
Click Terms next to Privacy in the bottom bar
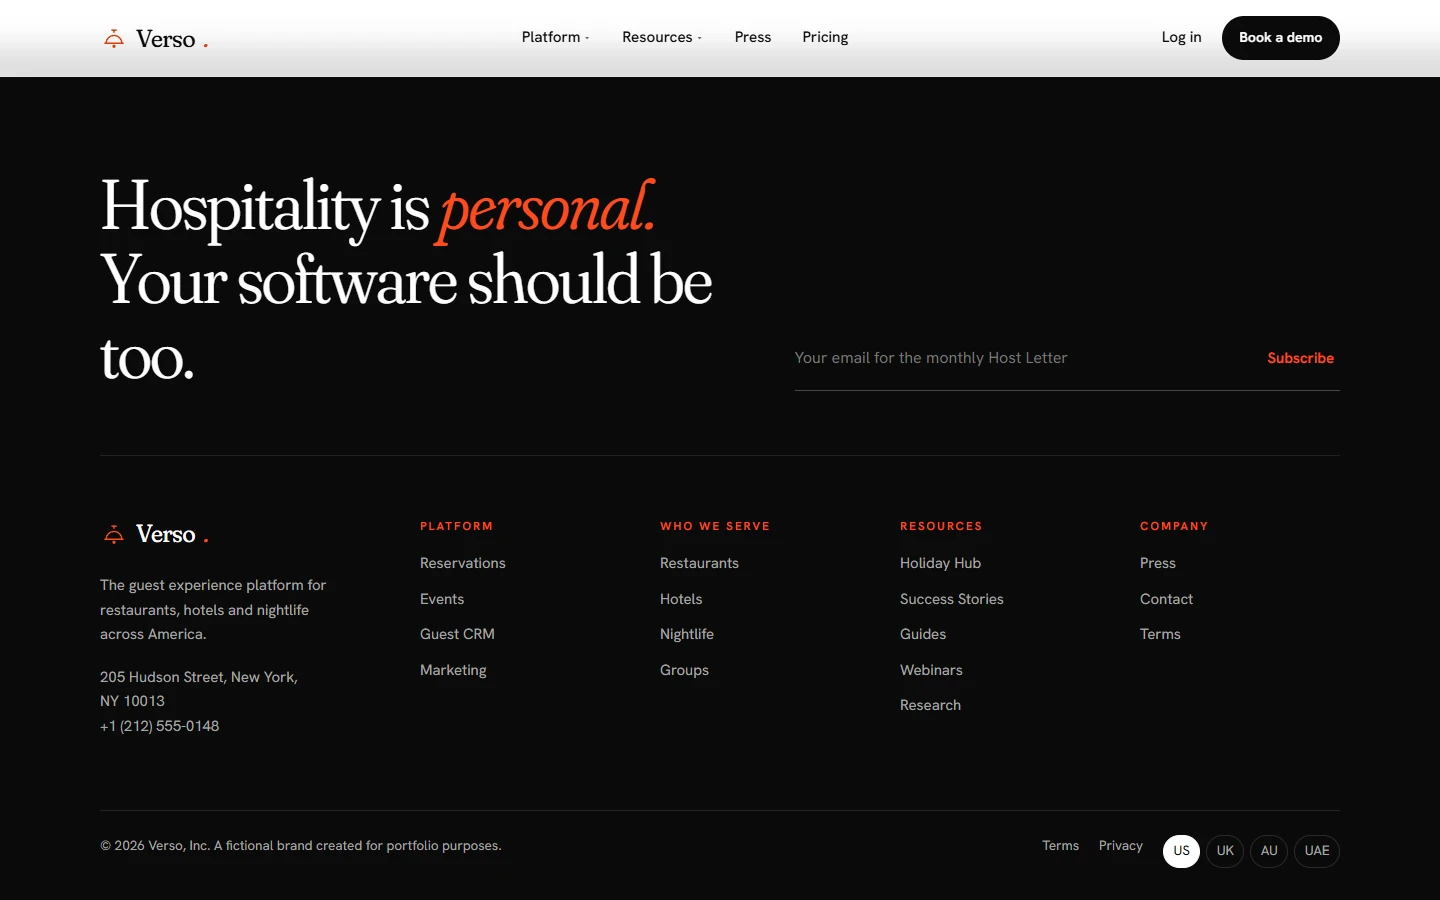point(1060,846)
